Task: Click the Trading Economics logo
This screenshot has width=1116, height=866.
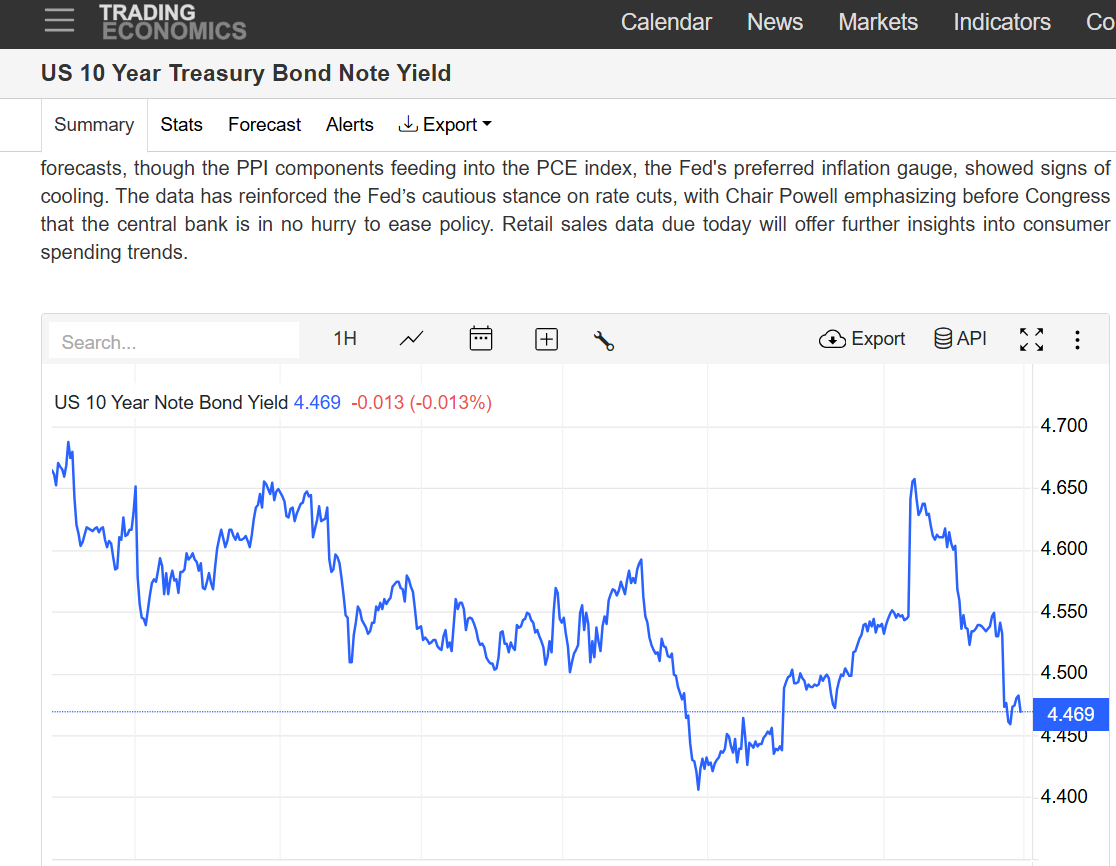Action: click(x=173, y=22)
